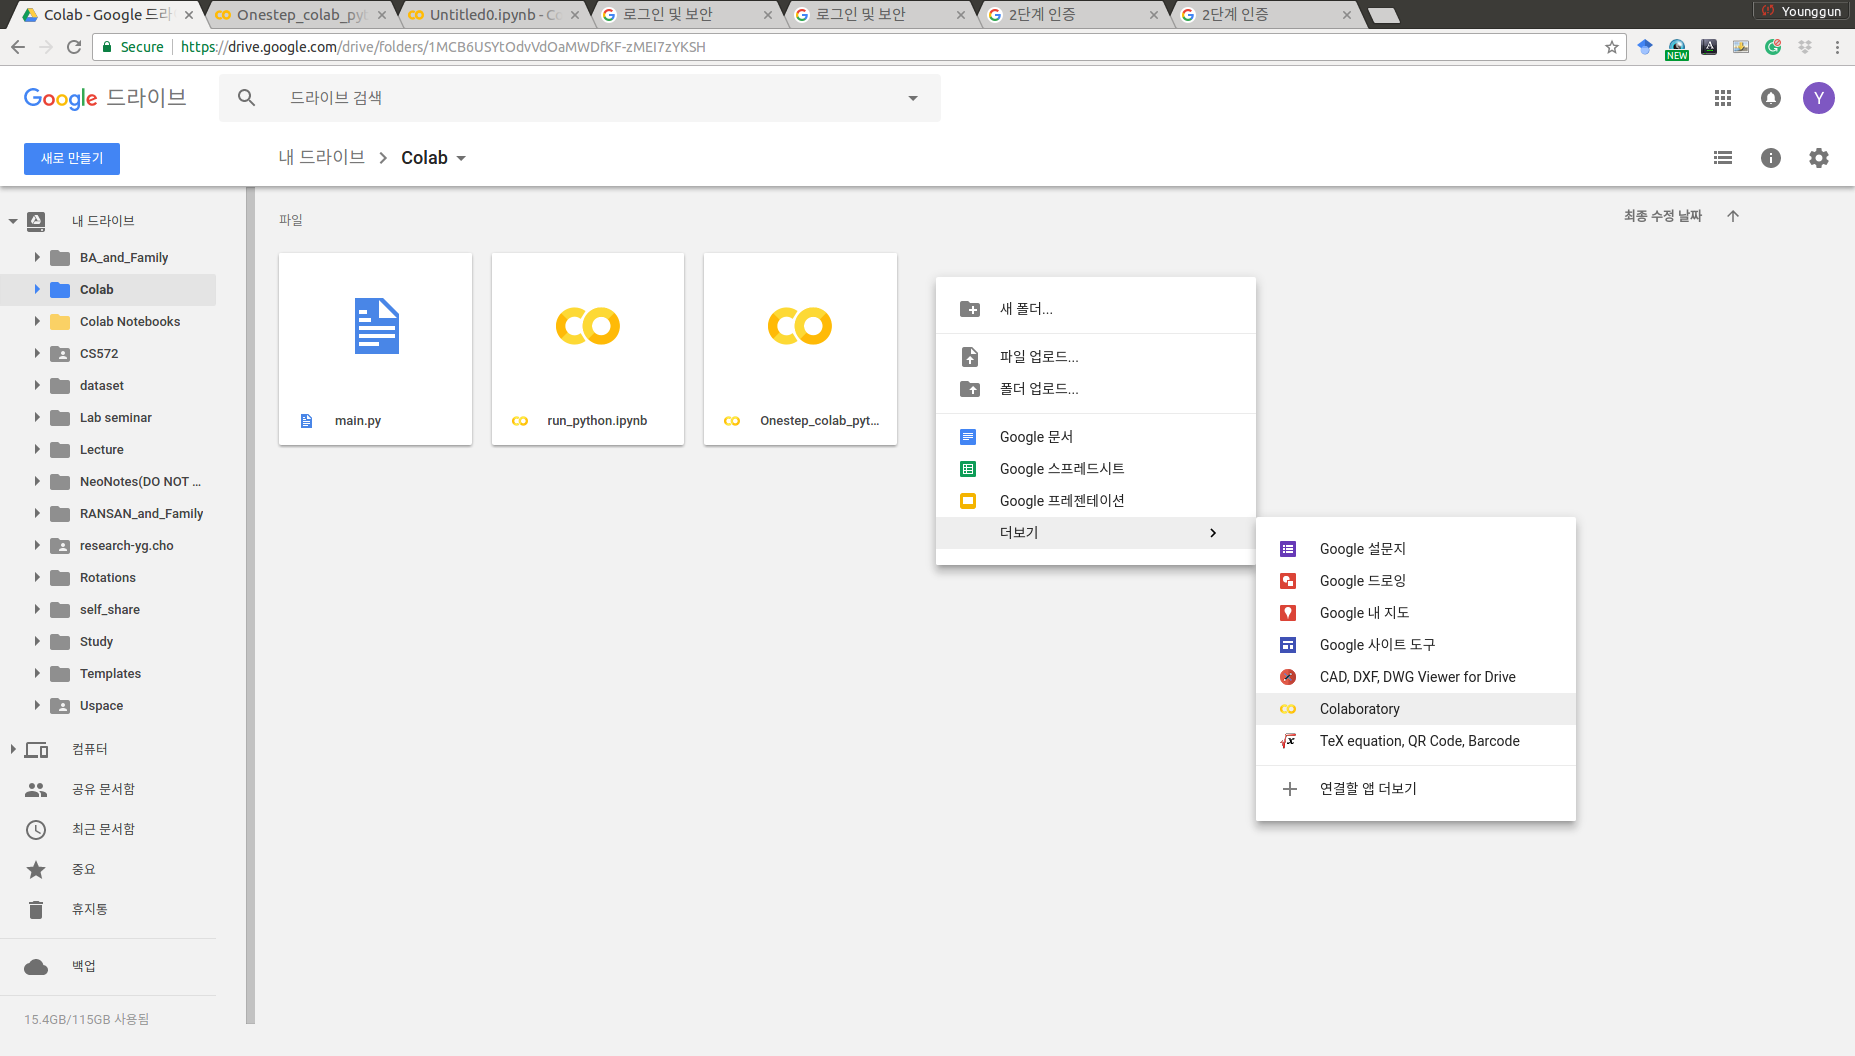This screenshot has height=1056, width=1855.
Task: Go to My Drive breadcrumb
Action: 321,157
